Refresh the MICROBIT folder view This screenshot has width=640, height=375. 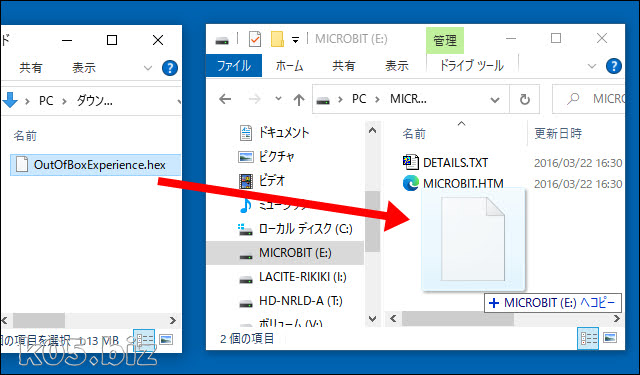[525, 99]
